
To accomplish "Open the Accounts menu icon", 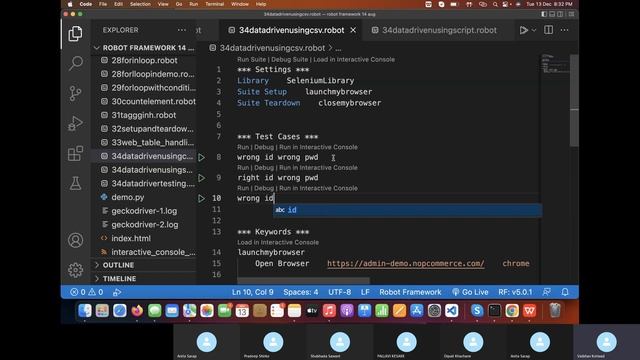I will 76,240.
